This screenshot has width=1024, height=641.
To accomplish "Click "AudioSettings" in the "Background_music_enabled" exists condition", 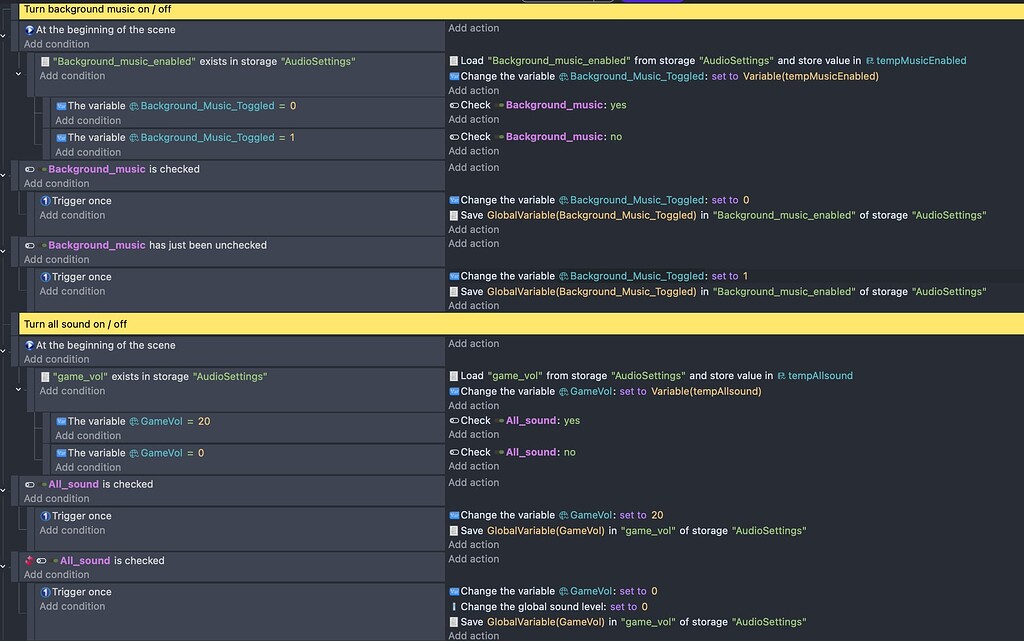I will (x=318, y=61).
